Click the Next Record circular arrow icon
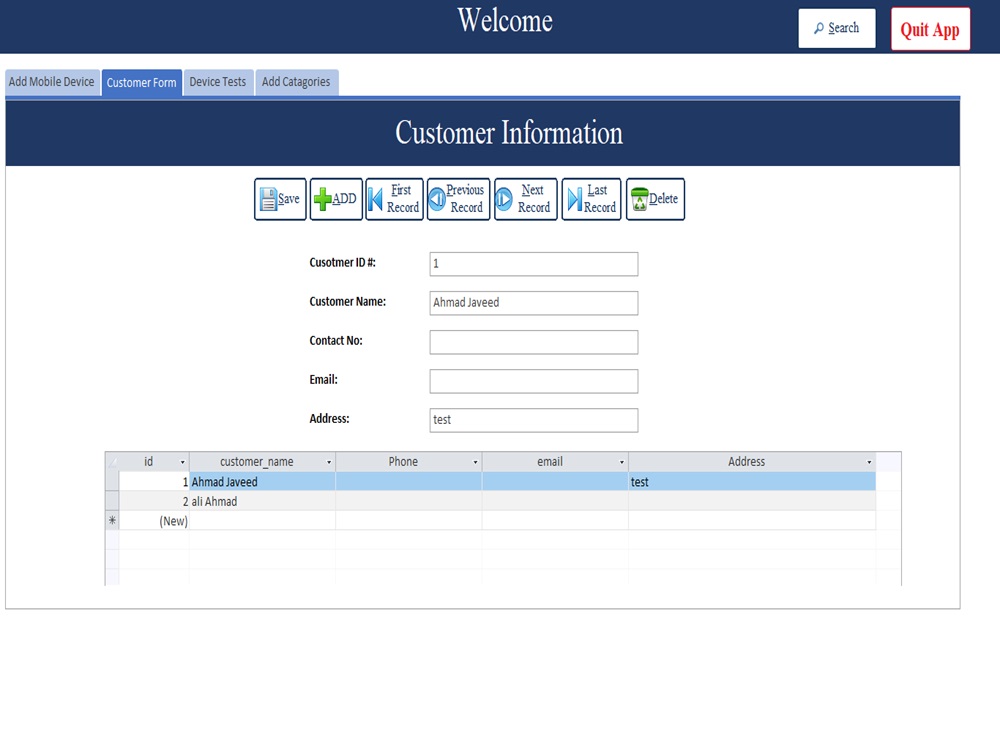This screenshot has width=1000, height=750. click(504, 199)
